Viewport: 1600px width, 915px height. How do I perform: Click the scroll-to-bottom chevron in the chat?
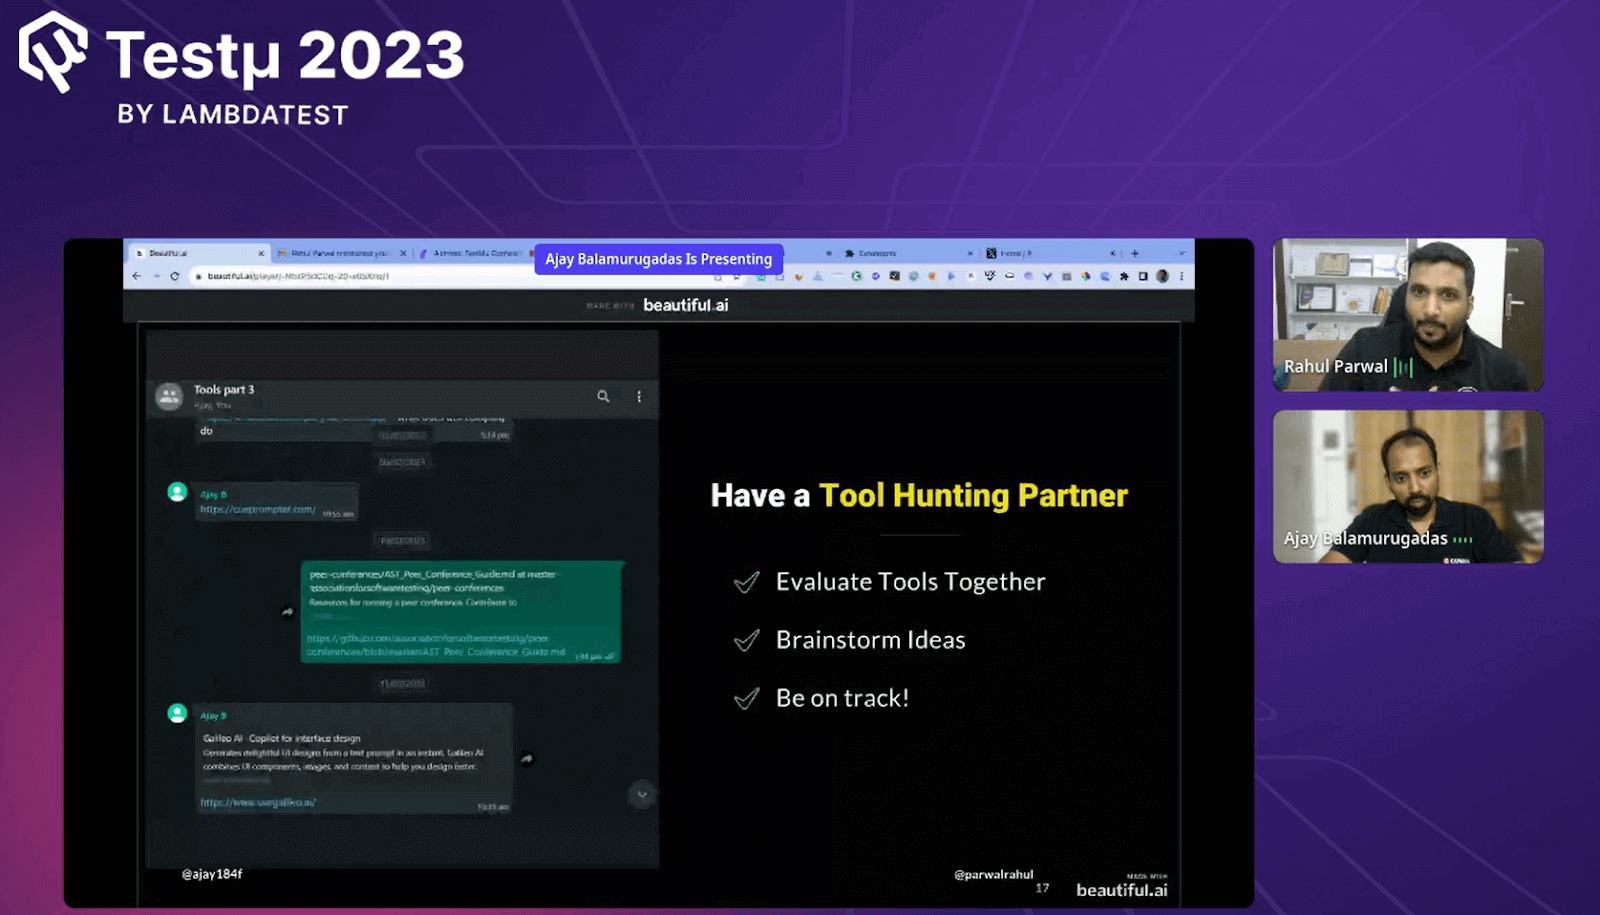641,795
